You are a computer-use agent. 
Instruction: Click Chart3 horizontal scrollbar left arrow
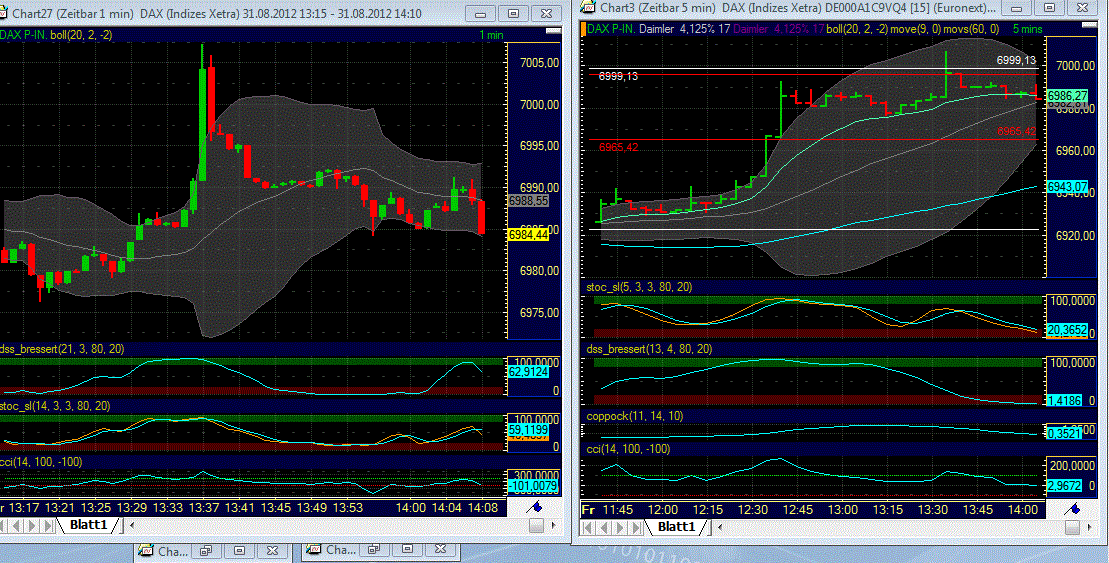coord(720,528)
